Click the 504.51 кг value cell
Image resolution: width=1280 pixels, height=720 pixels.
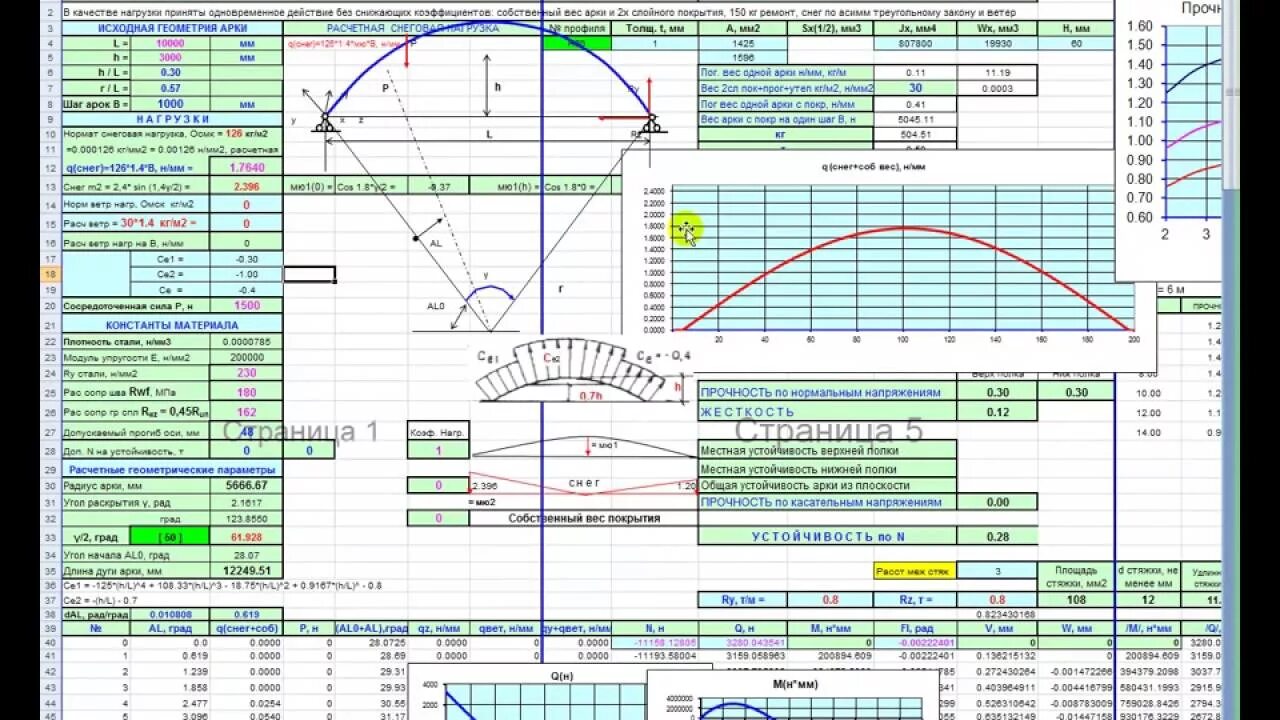[x=915, y=134]
